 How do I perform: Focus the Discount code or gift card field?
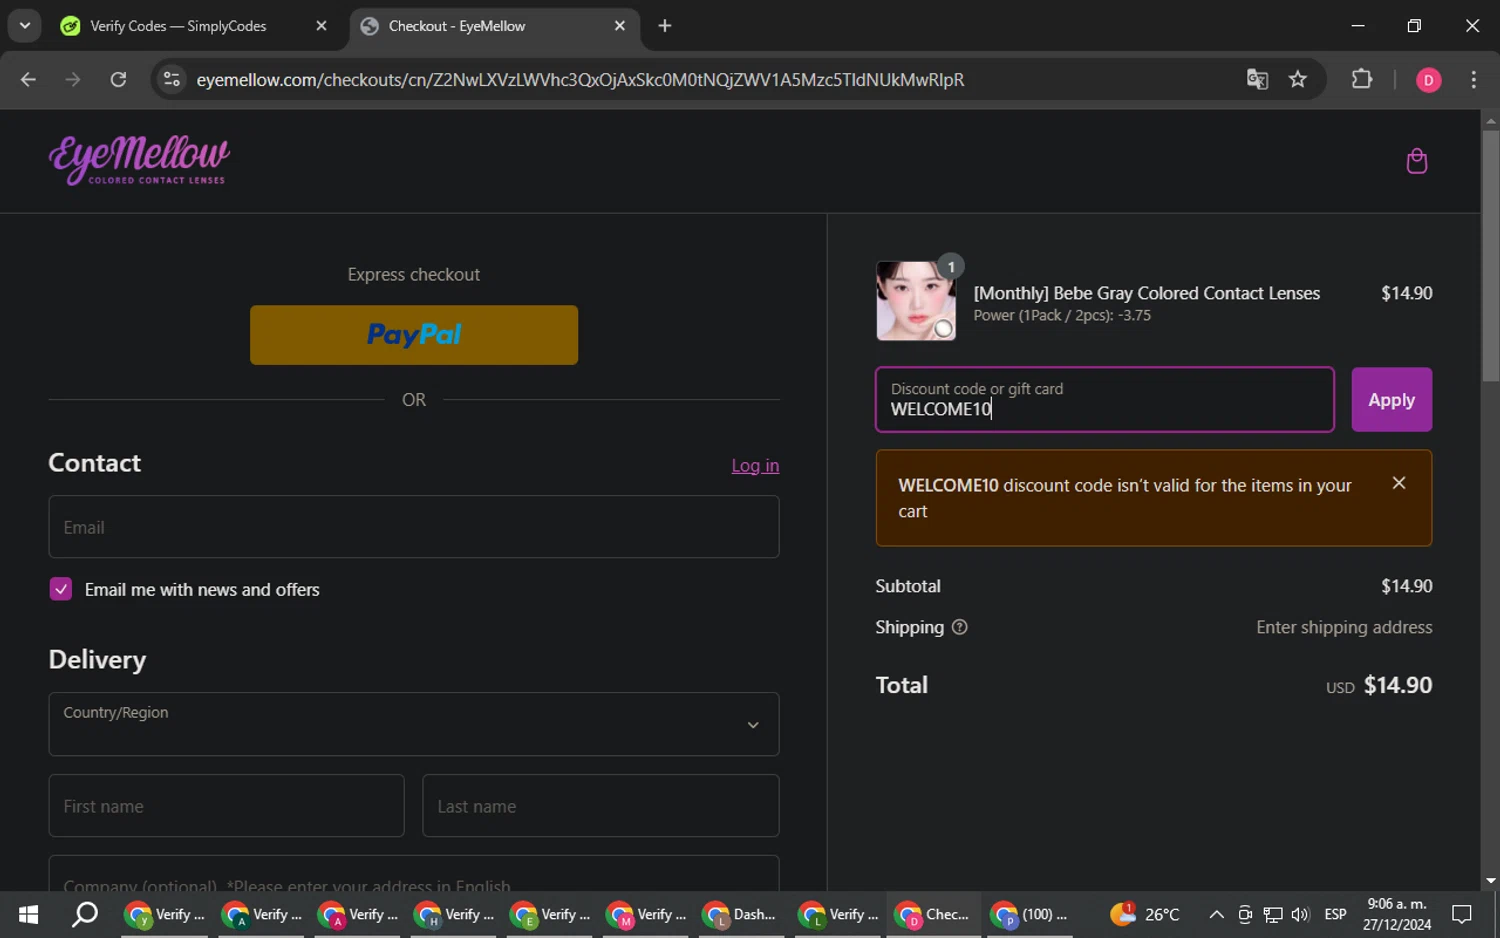point(1105,400)
